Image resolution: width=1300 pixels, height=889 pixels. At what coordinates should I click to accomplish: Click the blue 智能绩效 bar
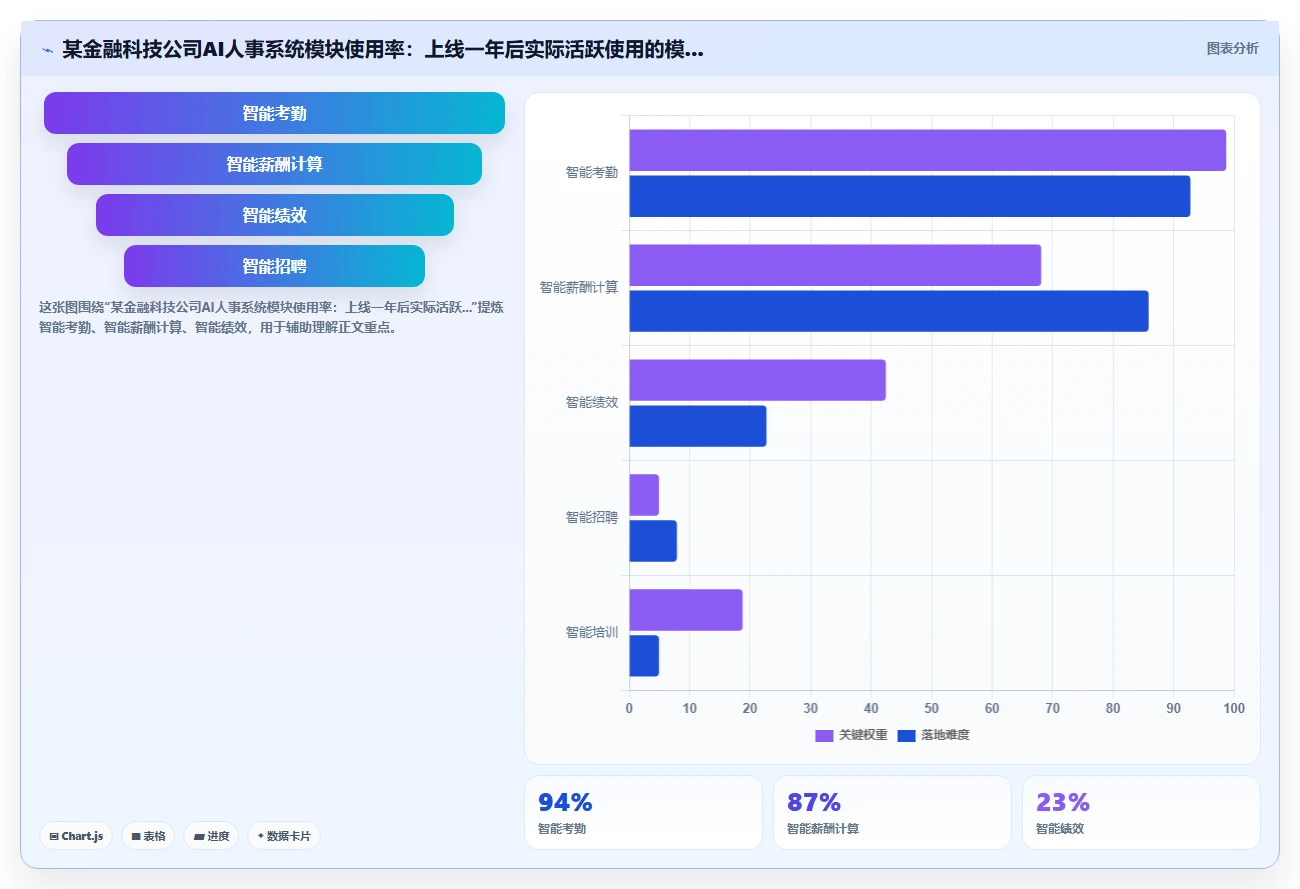(697, 426)
